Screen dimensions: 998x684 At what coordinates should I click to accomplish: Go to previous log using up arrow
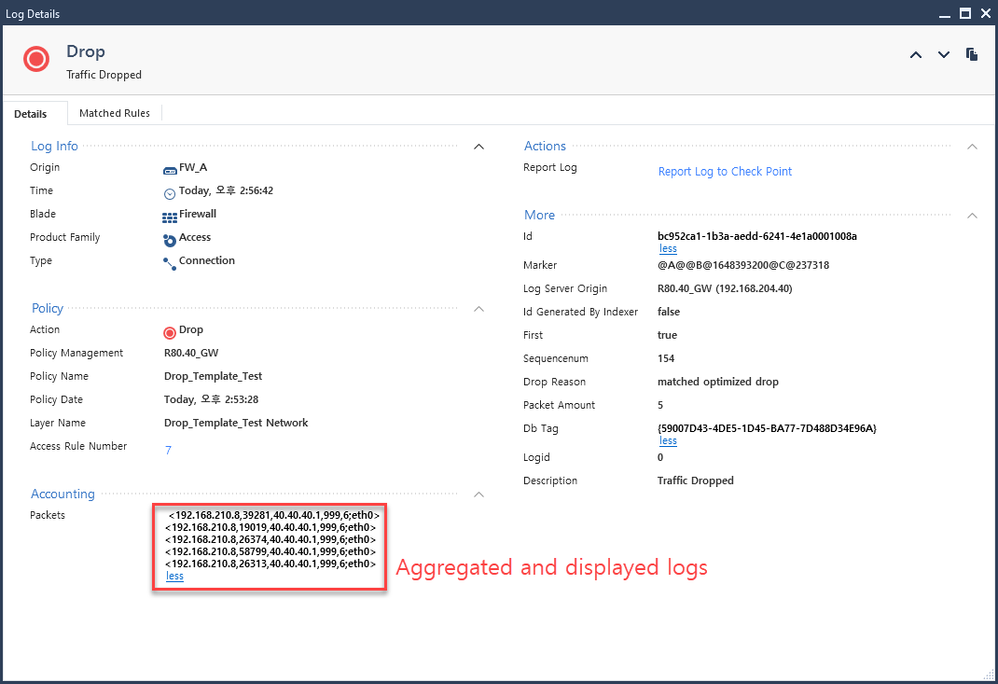coord(915,55)
